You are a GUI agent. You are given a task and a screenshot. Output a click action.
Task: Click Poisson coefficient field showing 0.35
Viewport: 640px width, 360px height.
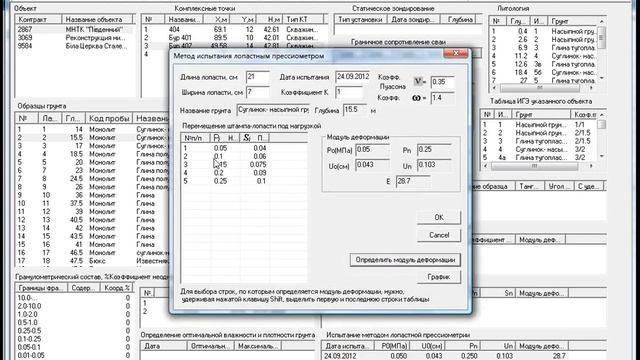(442, 82)
